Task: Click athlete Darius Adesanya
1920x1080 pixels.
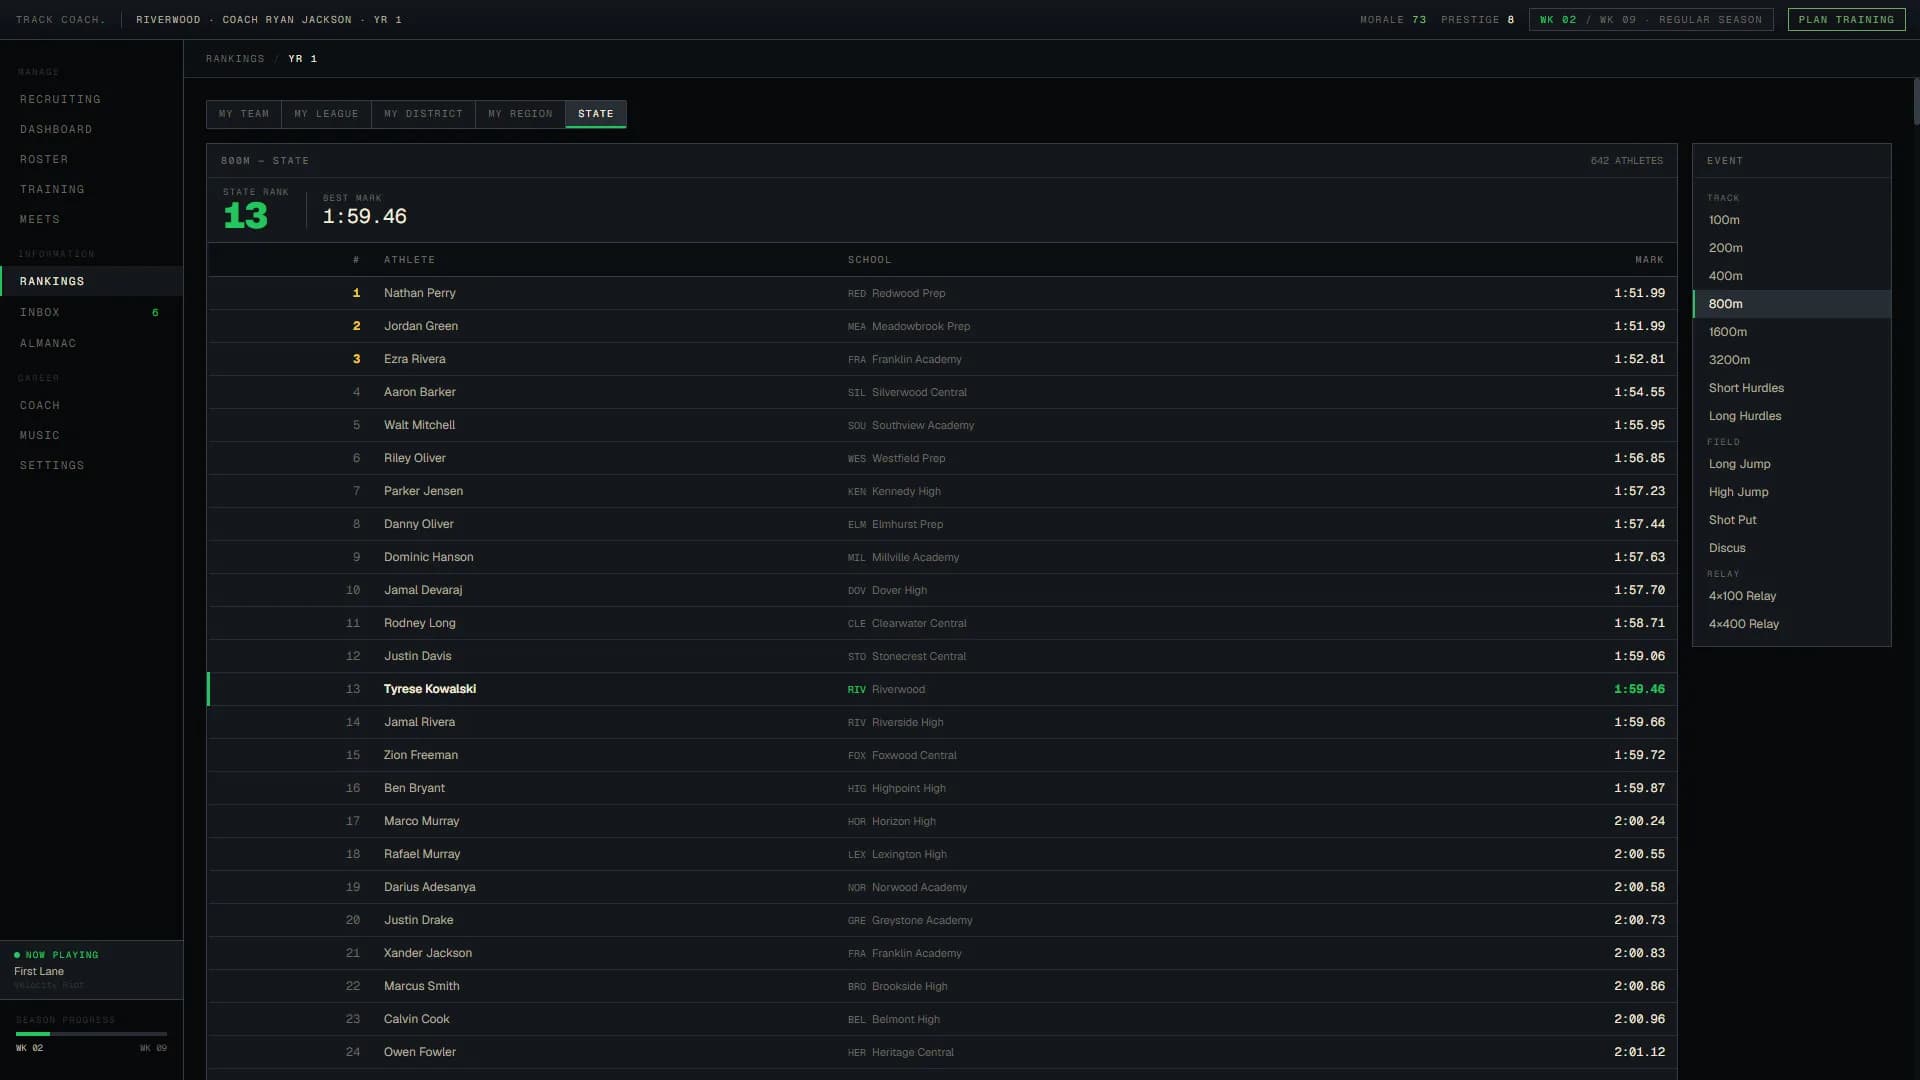Action: point(430,887)
